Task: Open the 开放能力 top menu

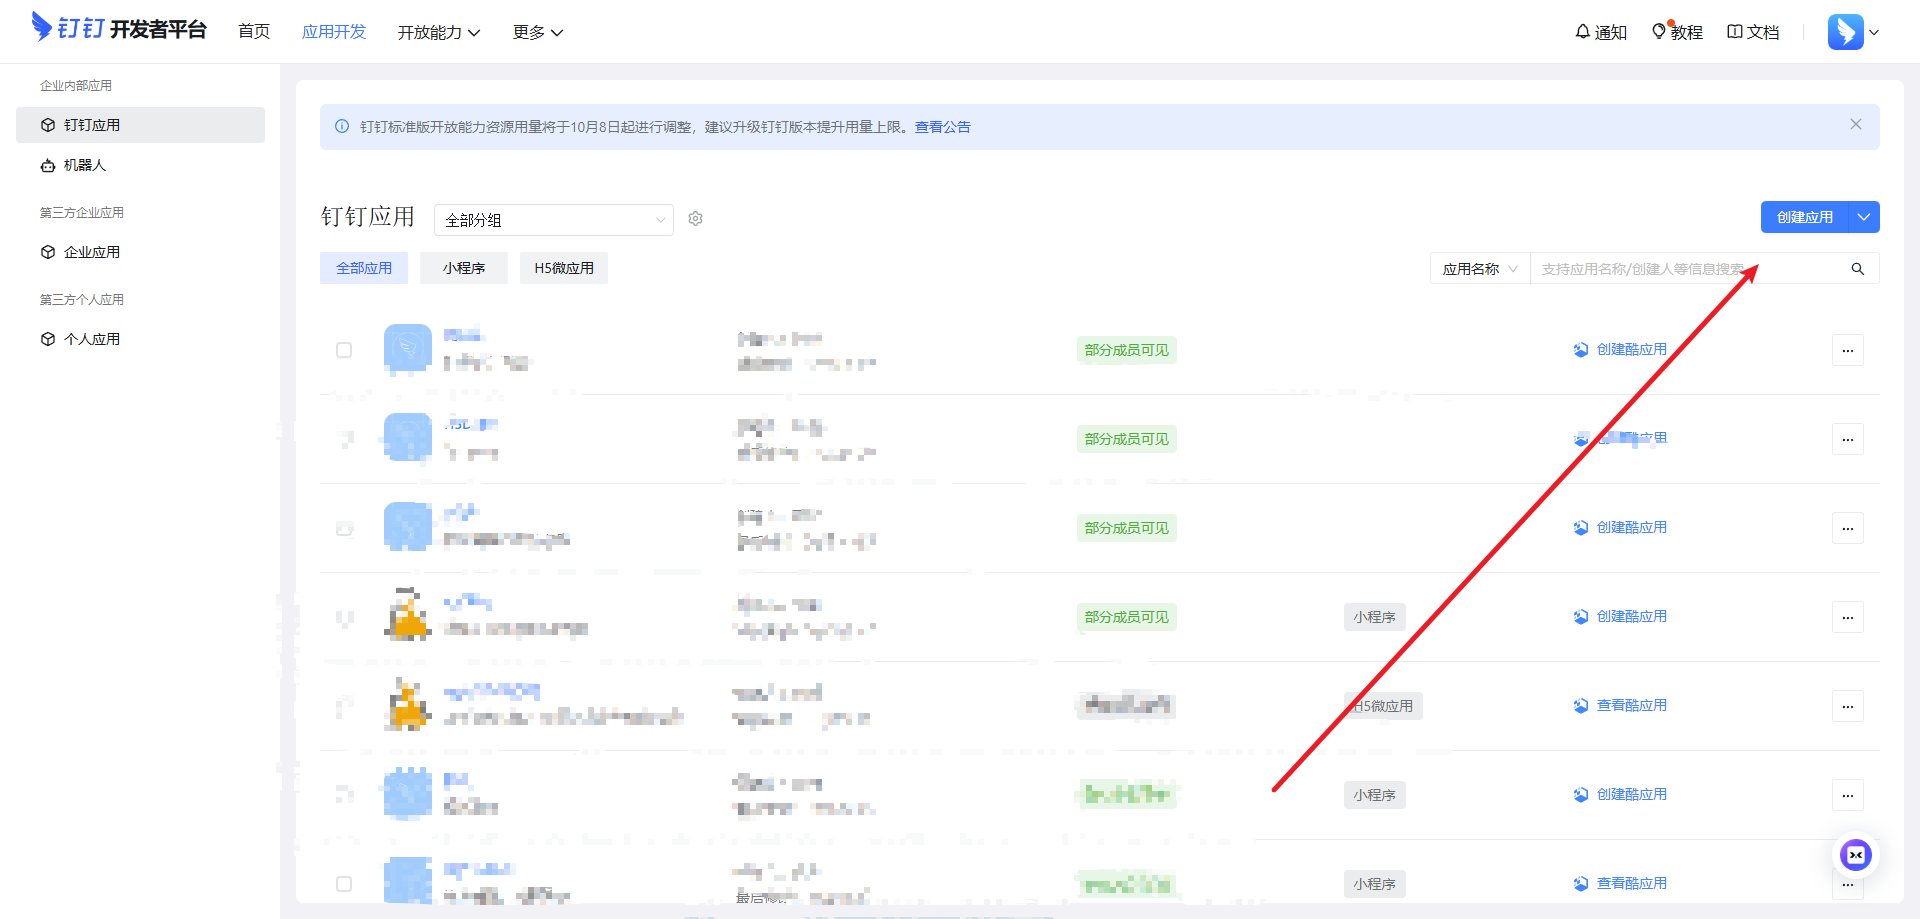Action: [x=438, y=33]
